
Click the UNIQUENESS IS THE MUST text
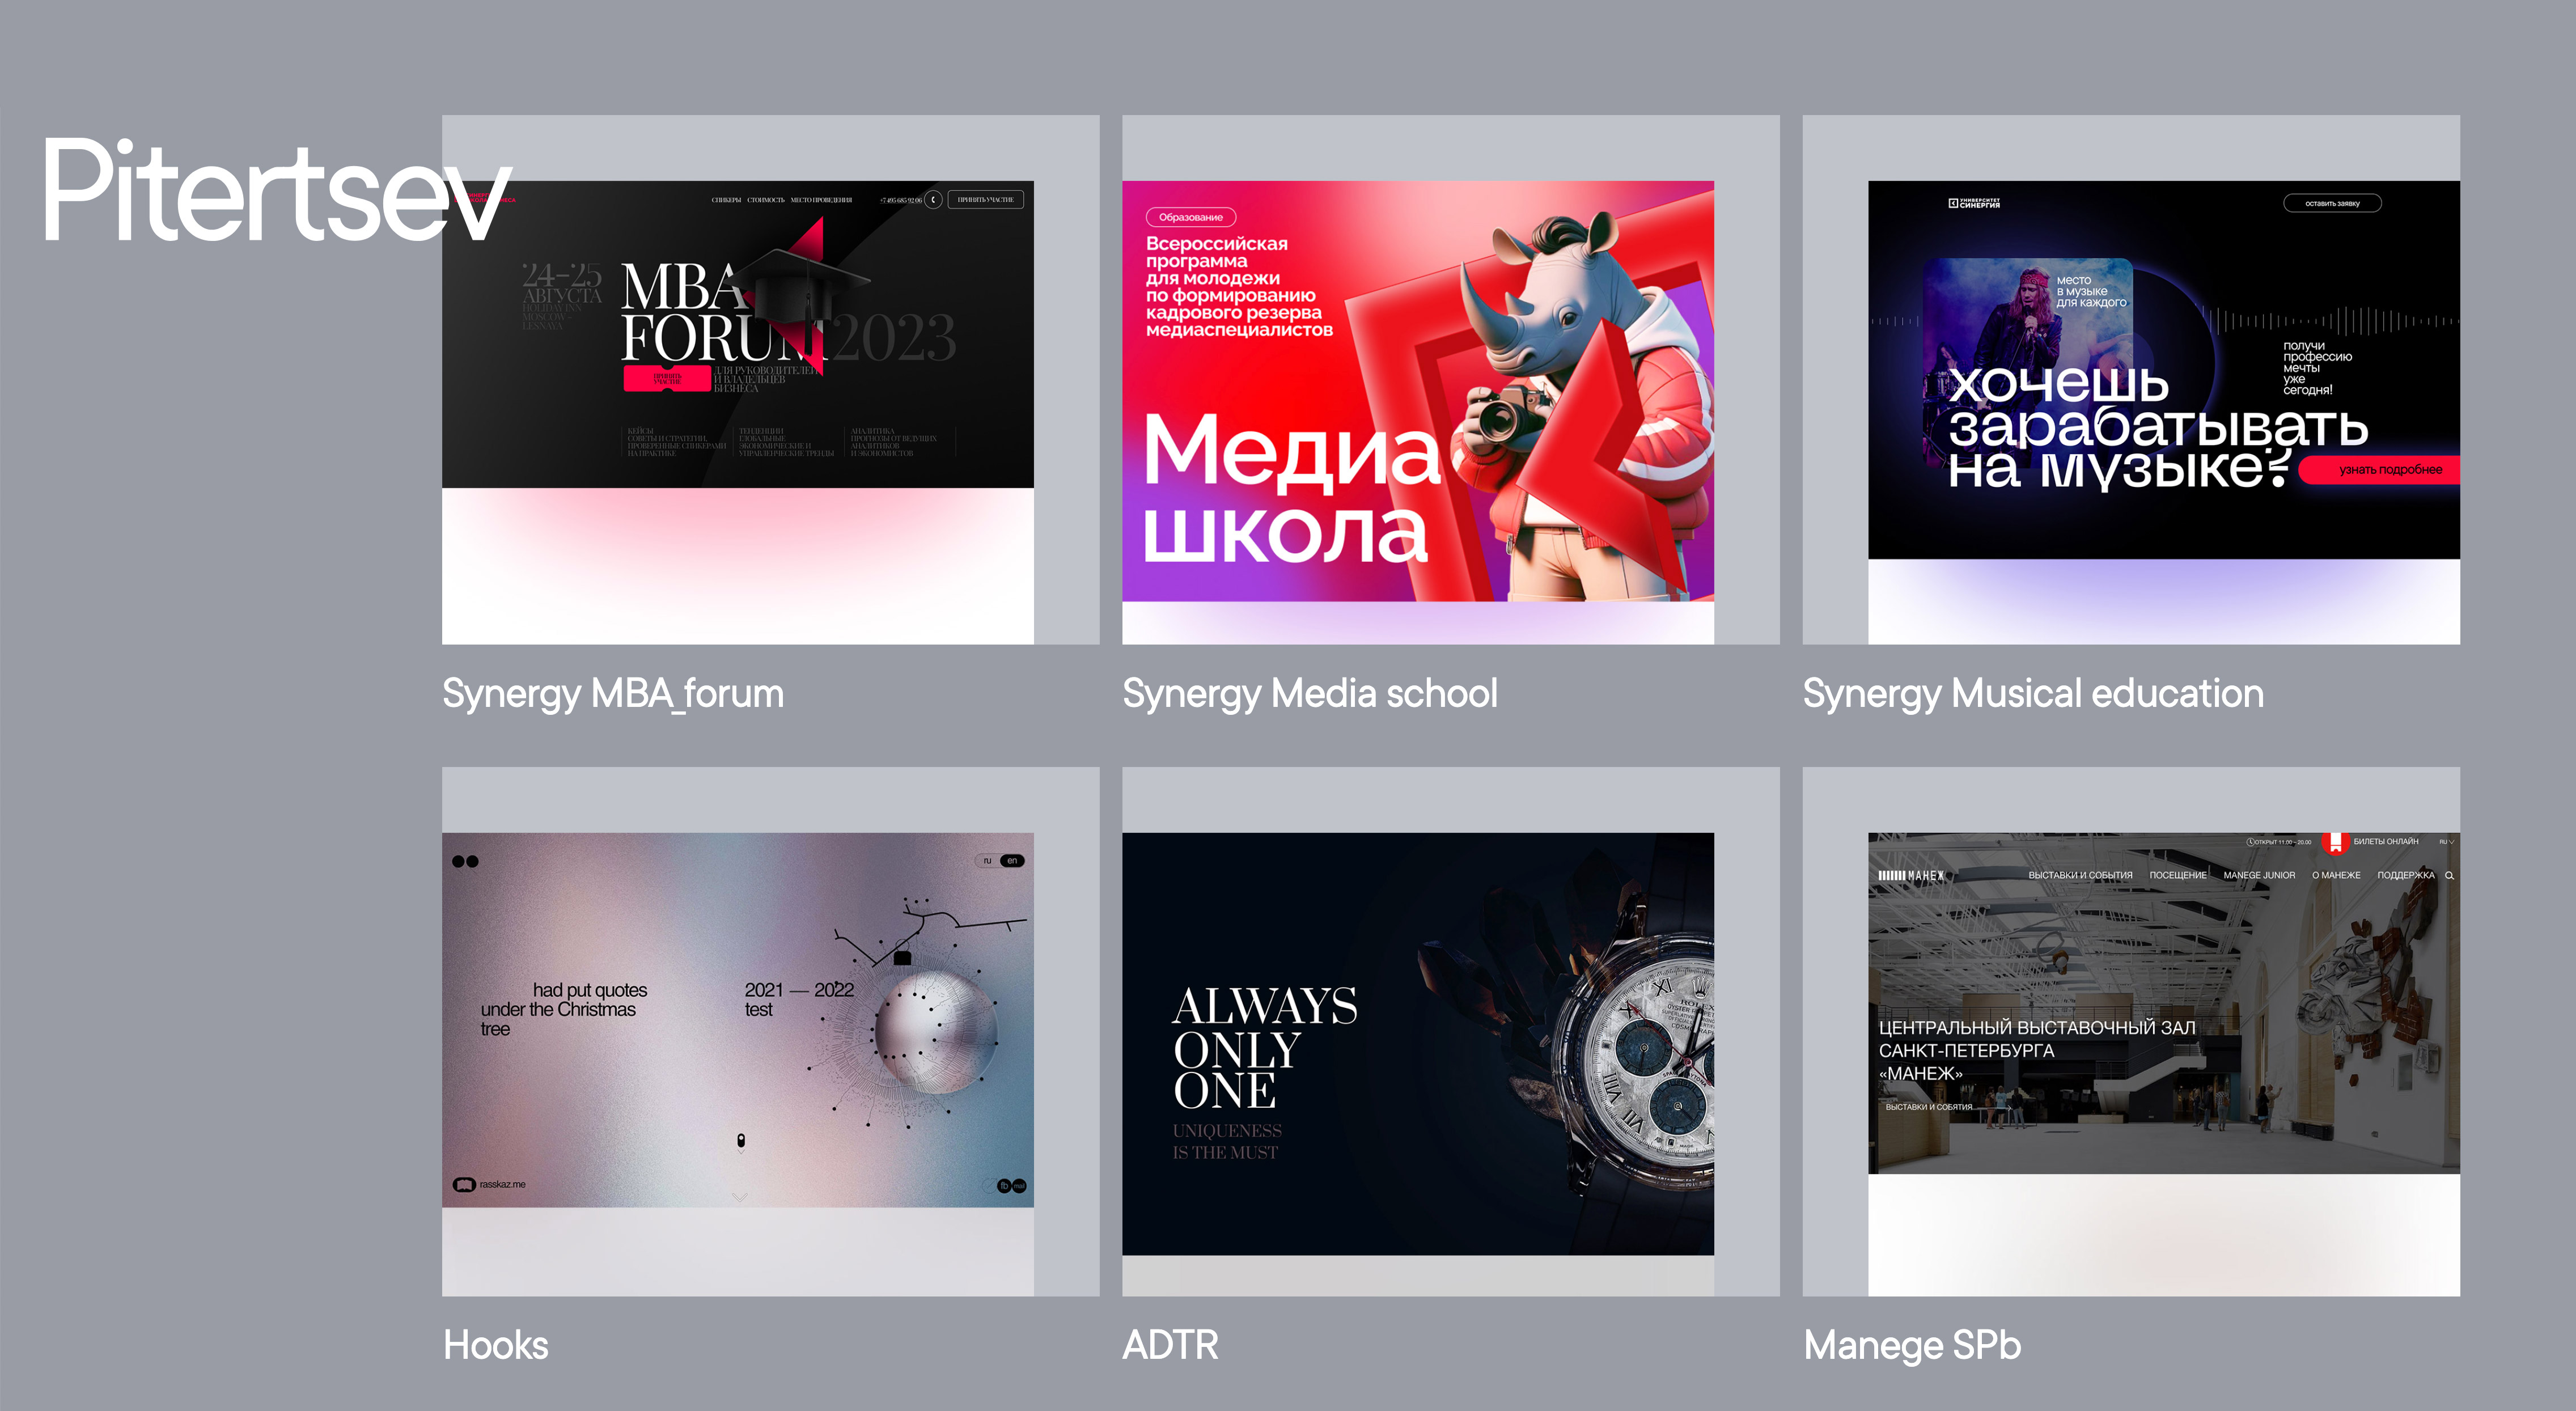click(x=1227, y=1141)
